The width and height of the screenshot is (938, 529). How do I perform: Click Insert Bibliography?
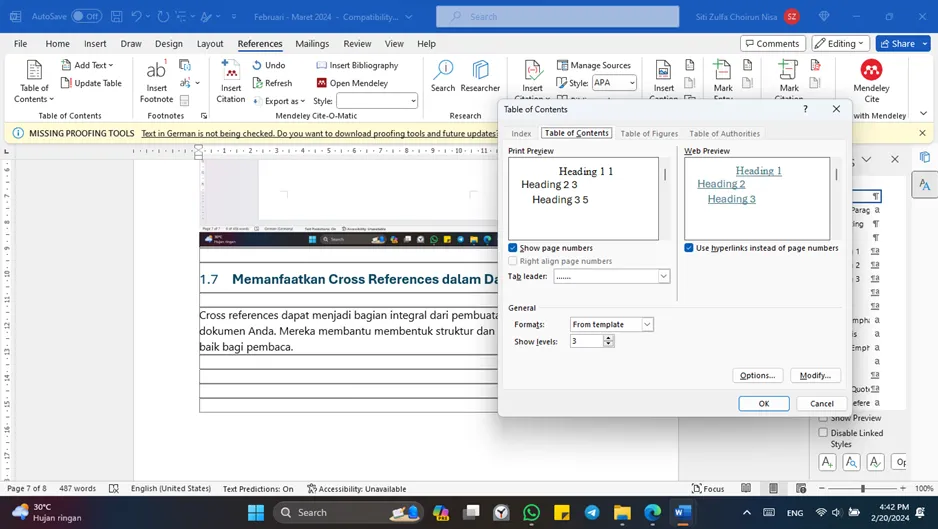click(357, 65)
